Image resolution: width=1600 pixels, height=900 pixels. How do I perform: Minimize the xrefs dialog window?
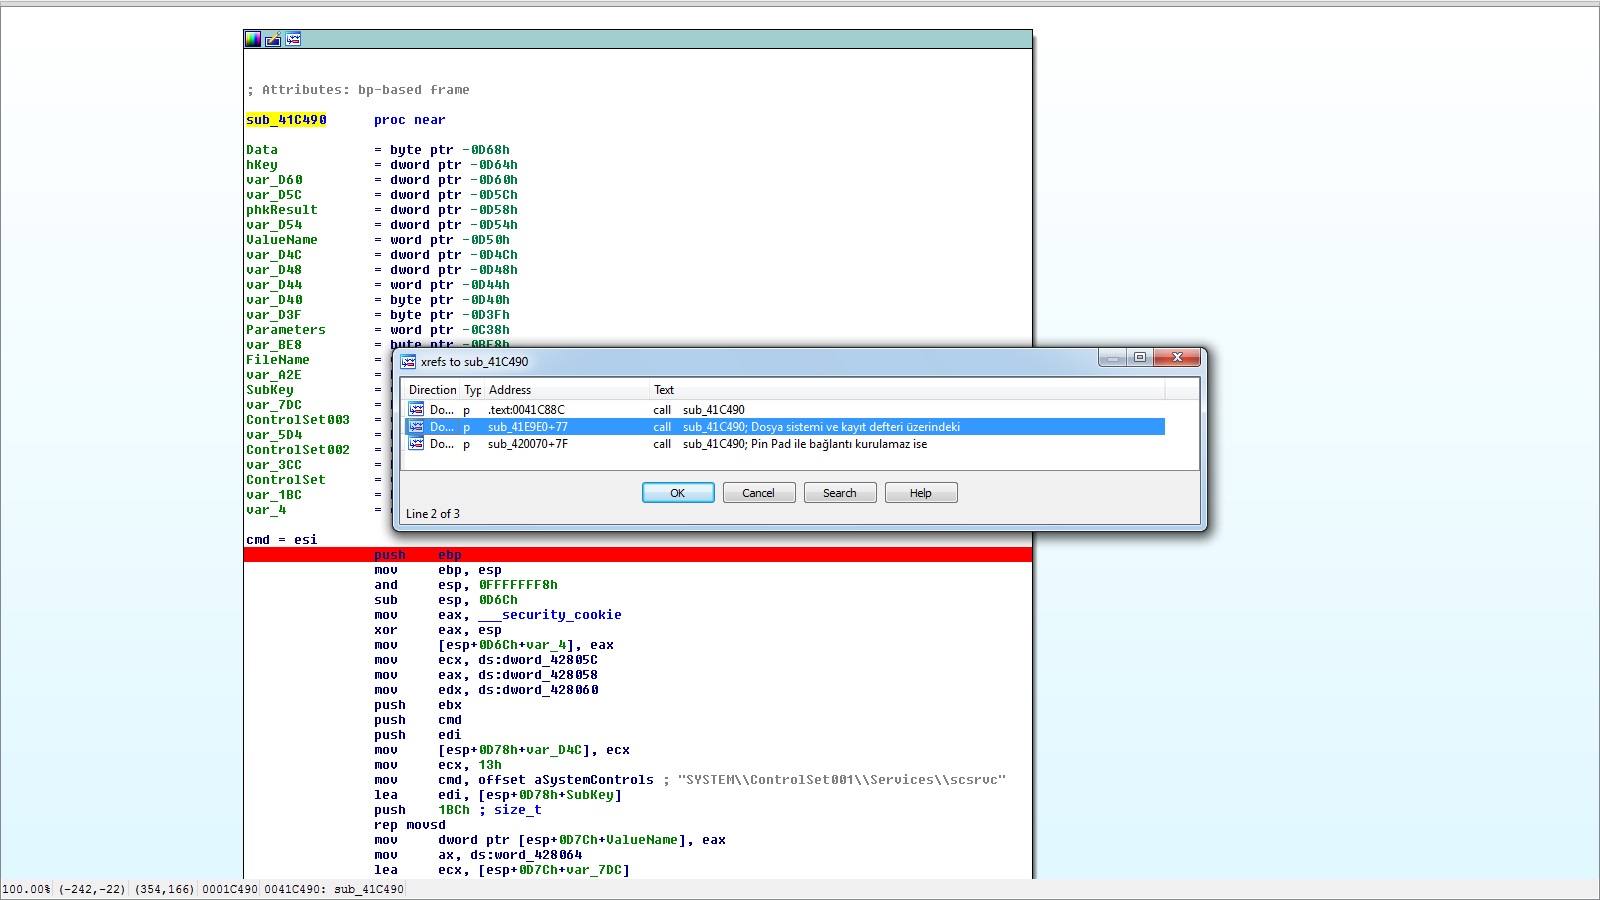[x=1112, y=358]
